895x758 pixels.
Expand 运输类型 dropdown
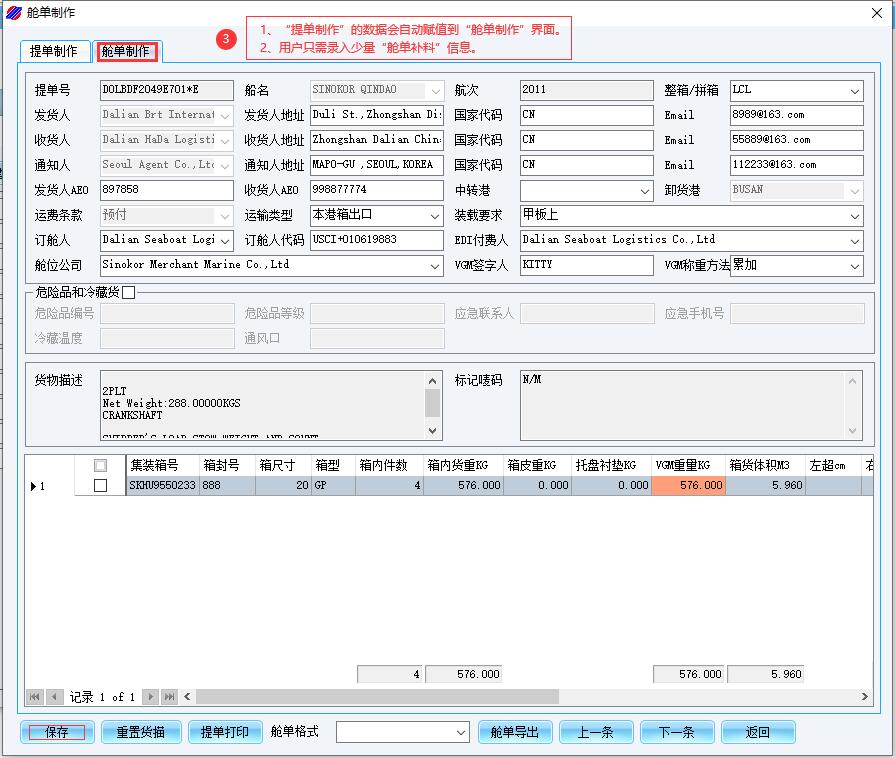434,216
